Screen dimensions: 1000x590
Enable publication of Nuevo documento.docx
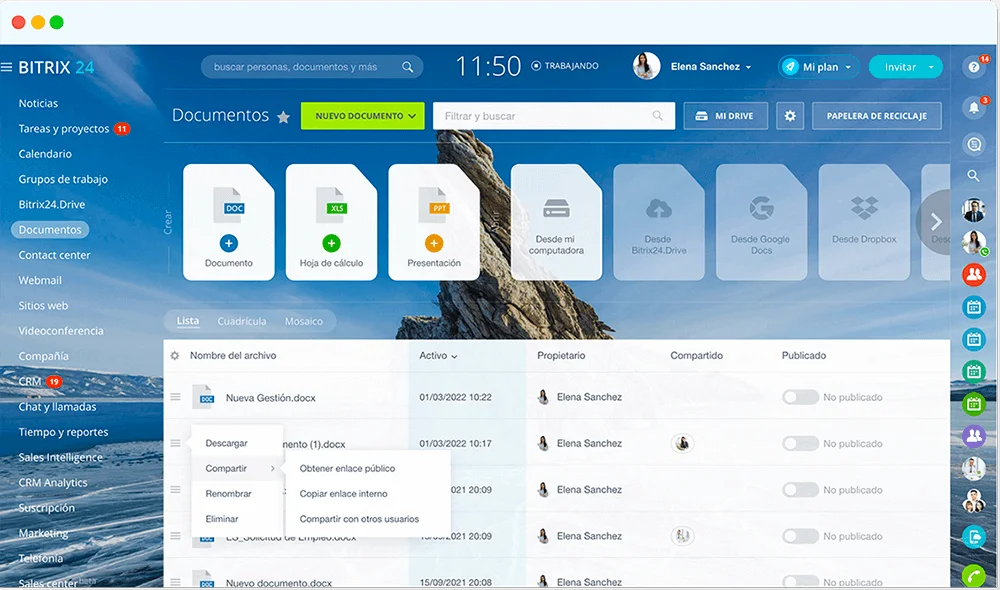799,581
